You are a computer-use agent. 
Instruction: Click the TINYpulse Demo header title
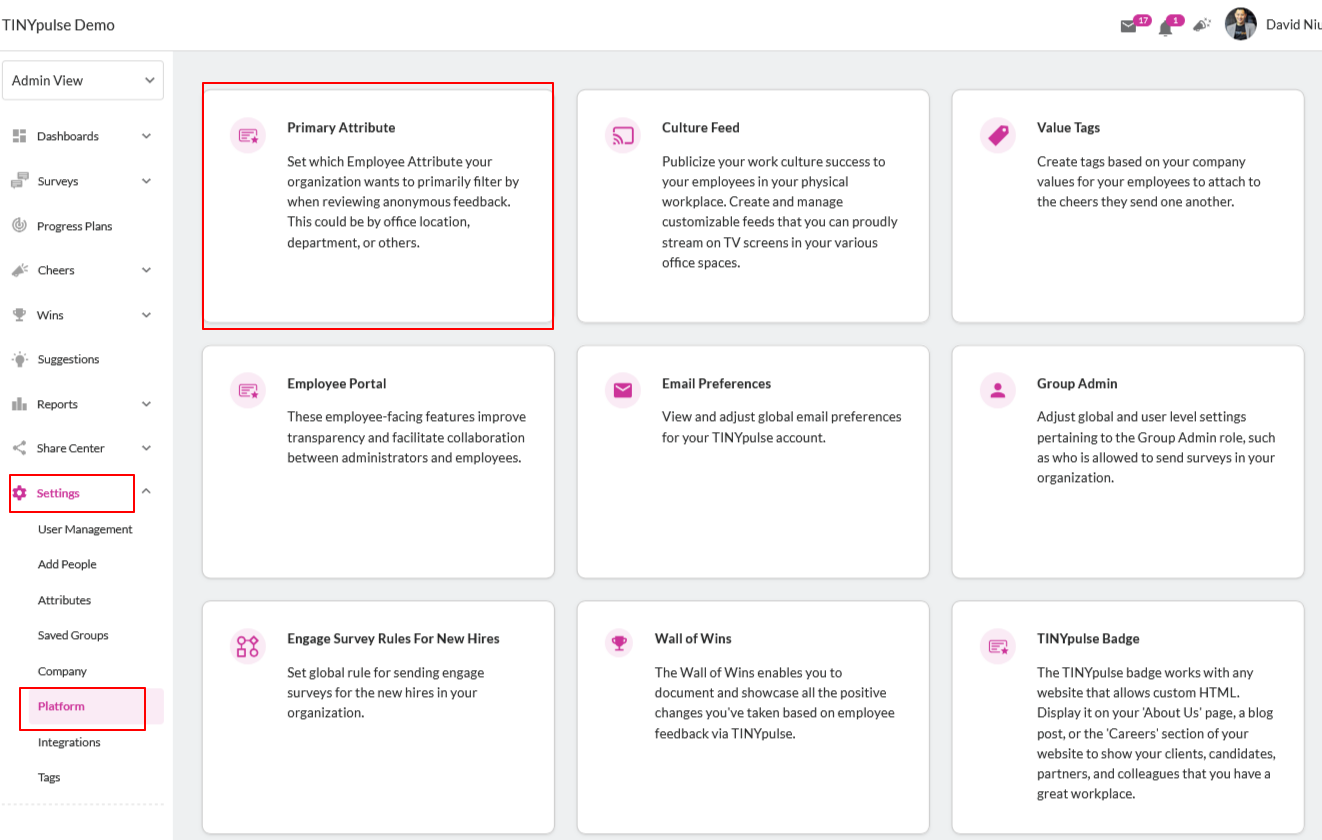click(x=58, y=25)
